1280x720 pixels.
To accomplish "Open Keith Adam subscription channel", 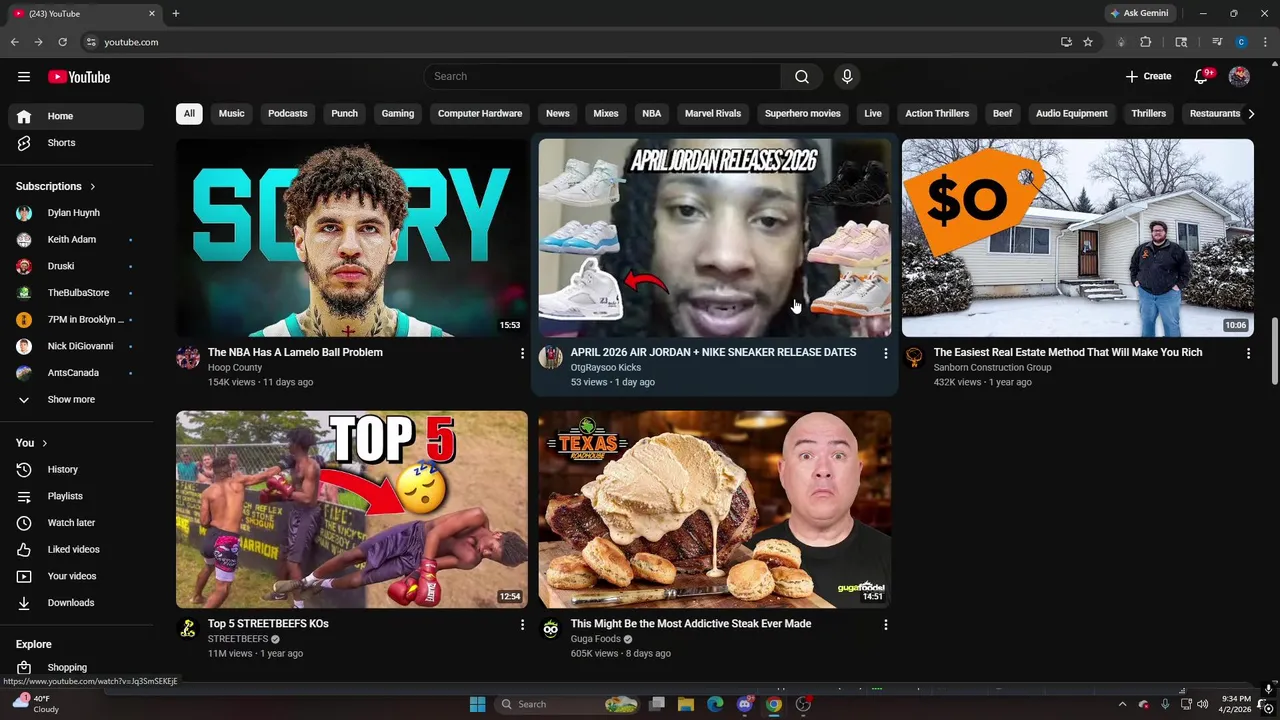I will [x=76, y=240].
